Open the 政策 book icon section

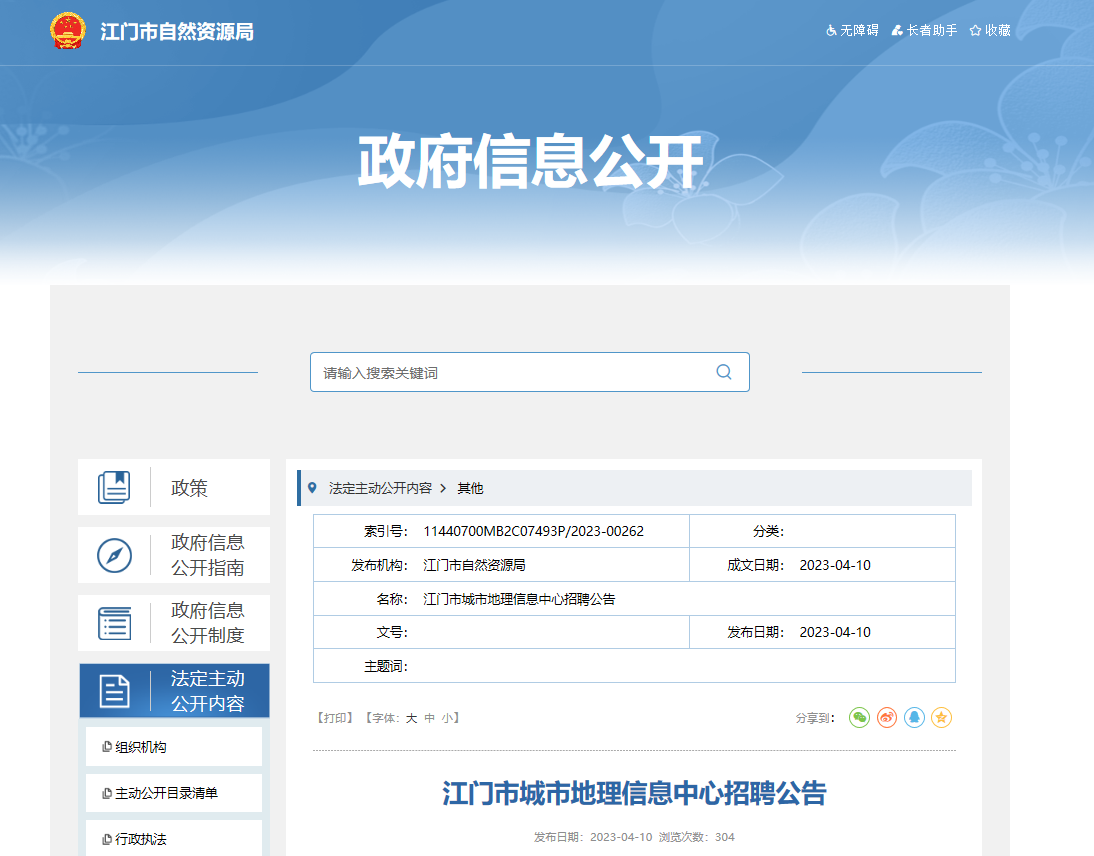pos(114,488)
